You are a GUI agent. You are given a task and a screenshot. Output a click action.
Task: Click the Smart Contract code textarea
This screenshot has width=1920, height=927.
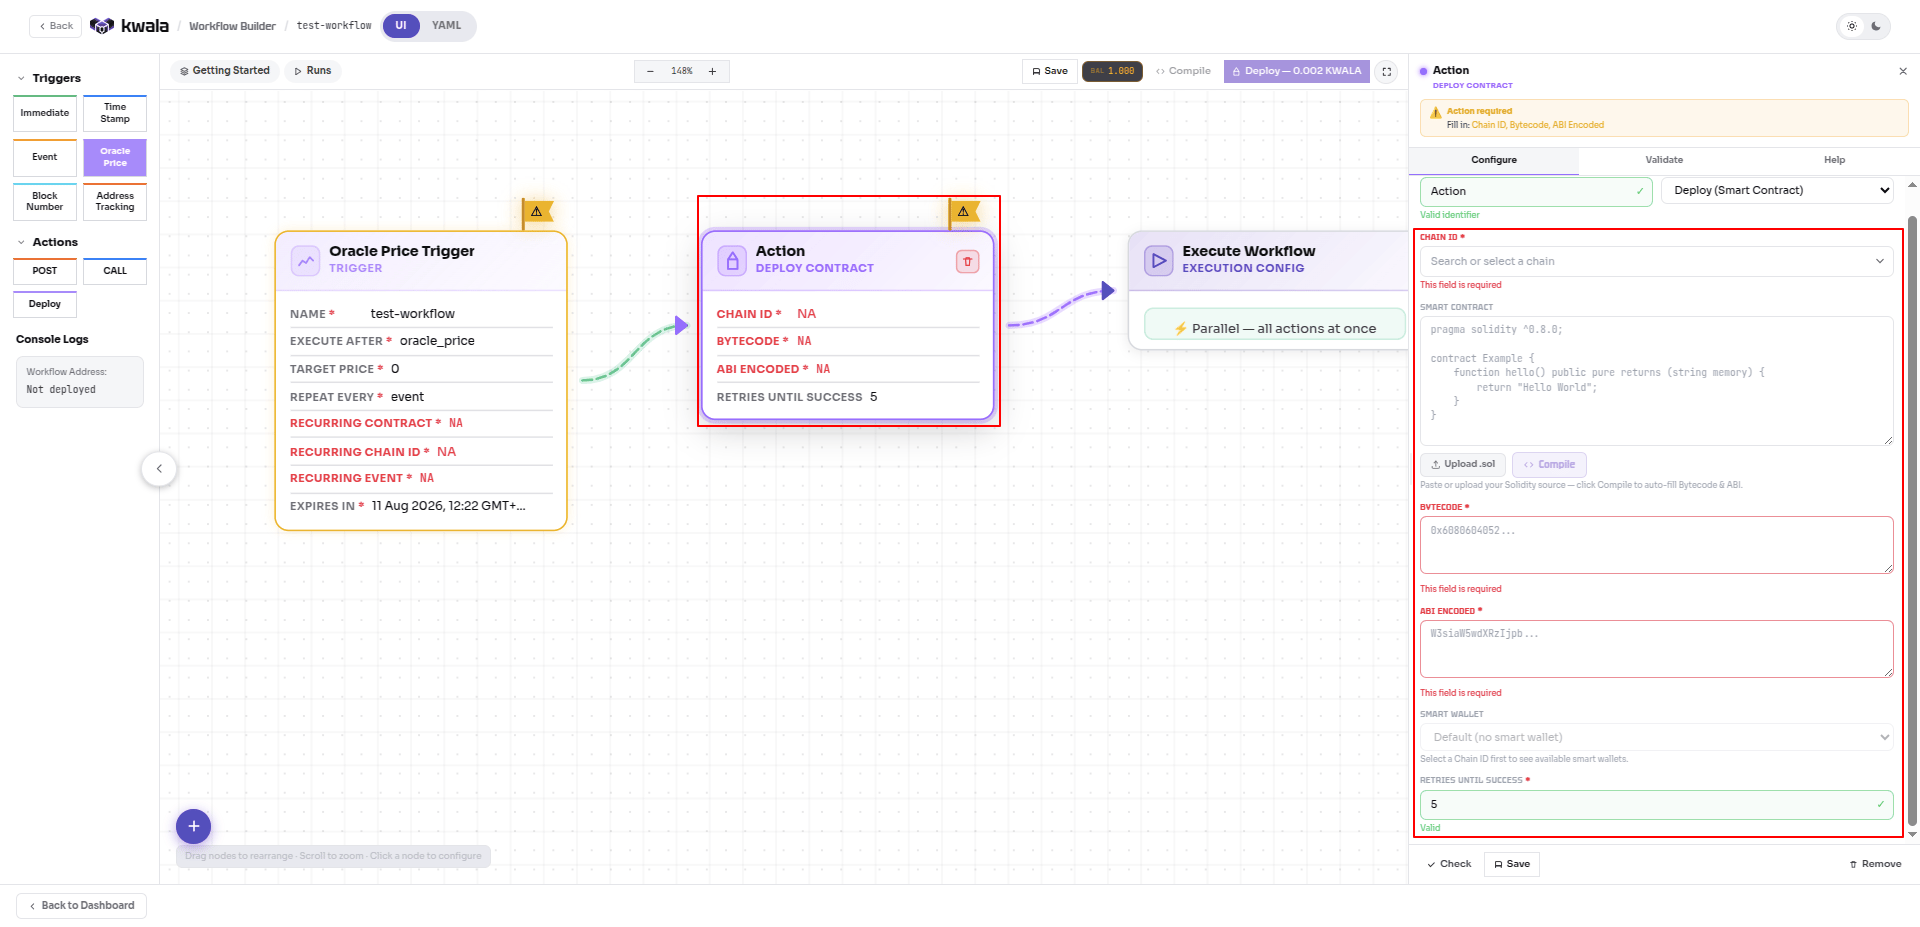point(1656,381)
